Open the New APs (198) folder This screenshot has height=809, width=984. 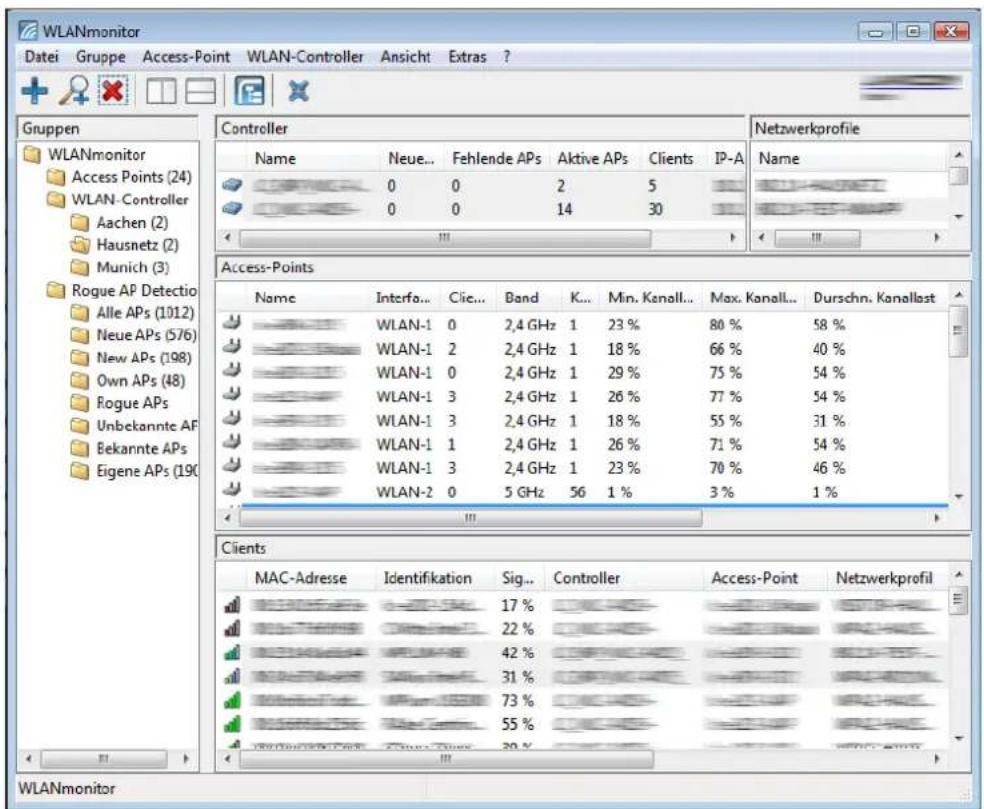(131, 358)
